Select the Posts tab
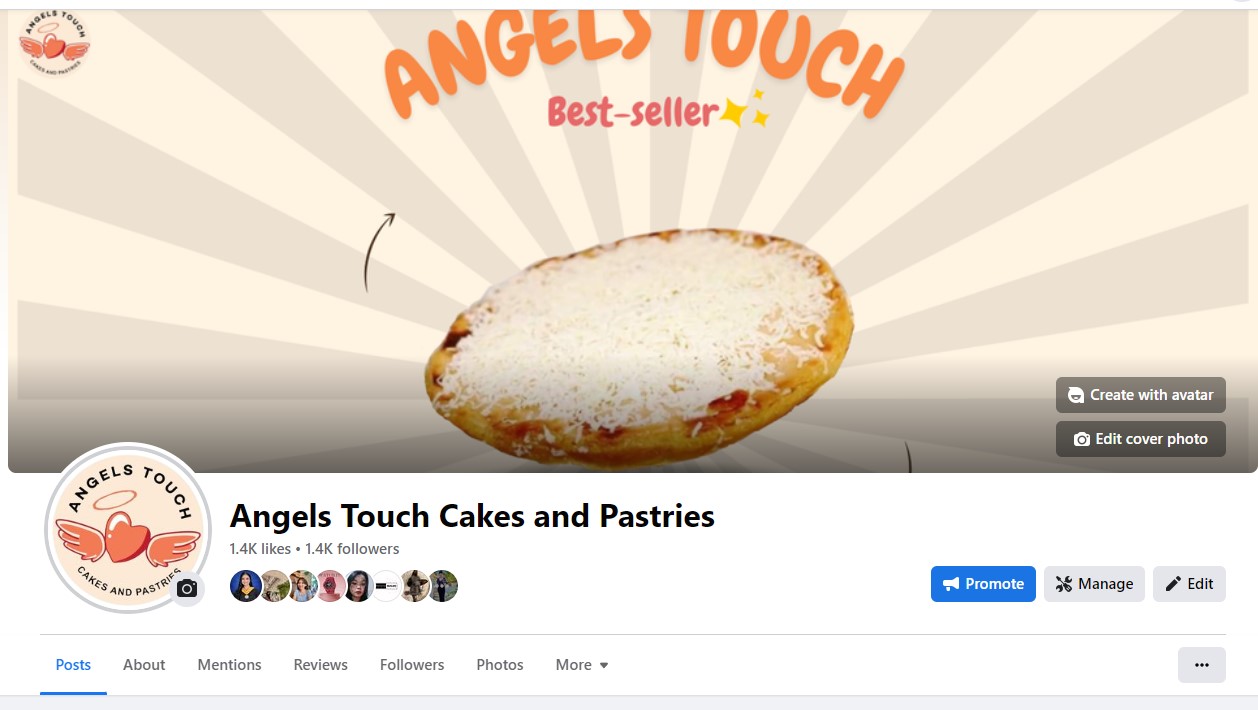 point(73,665)
